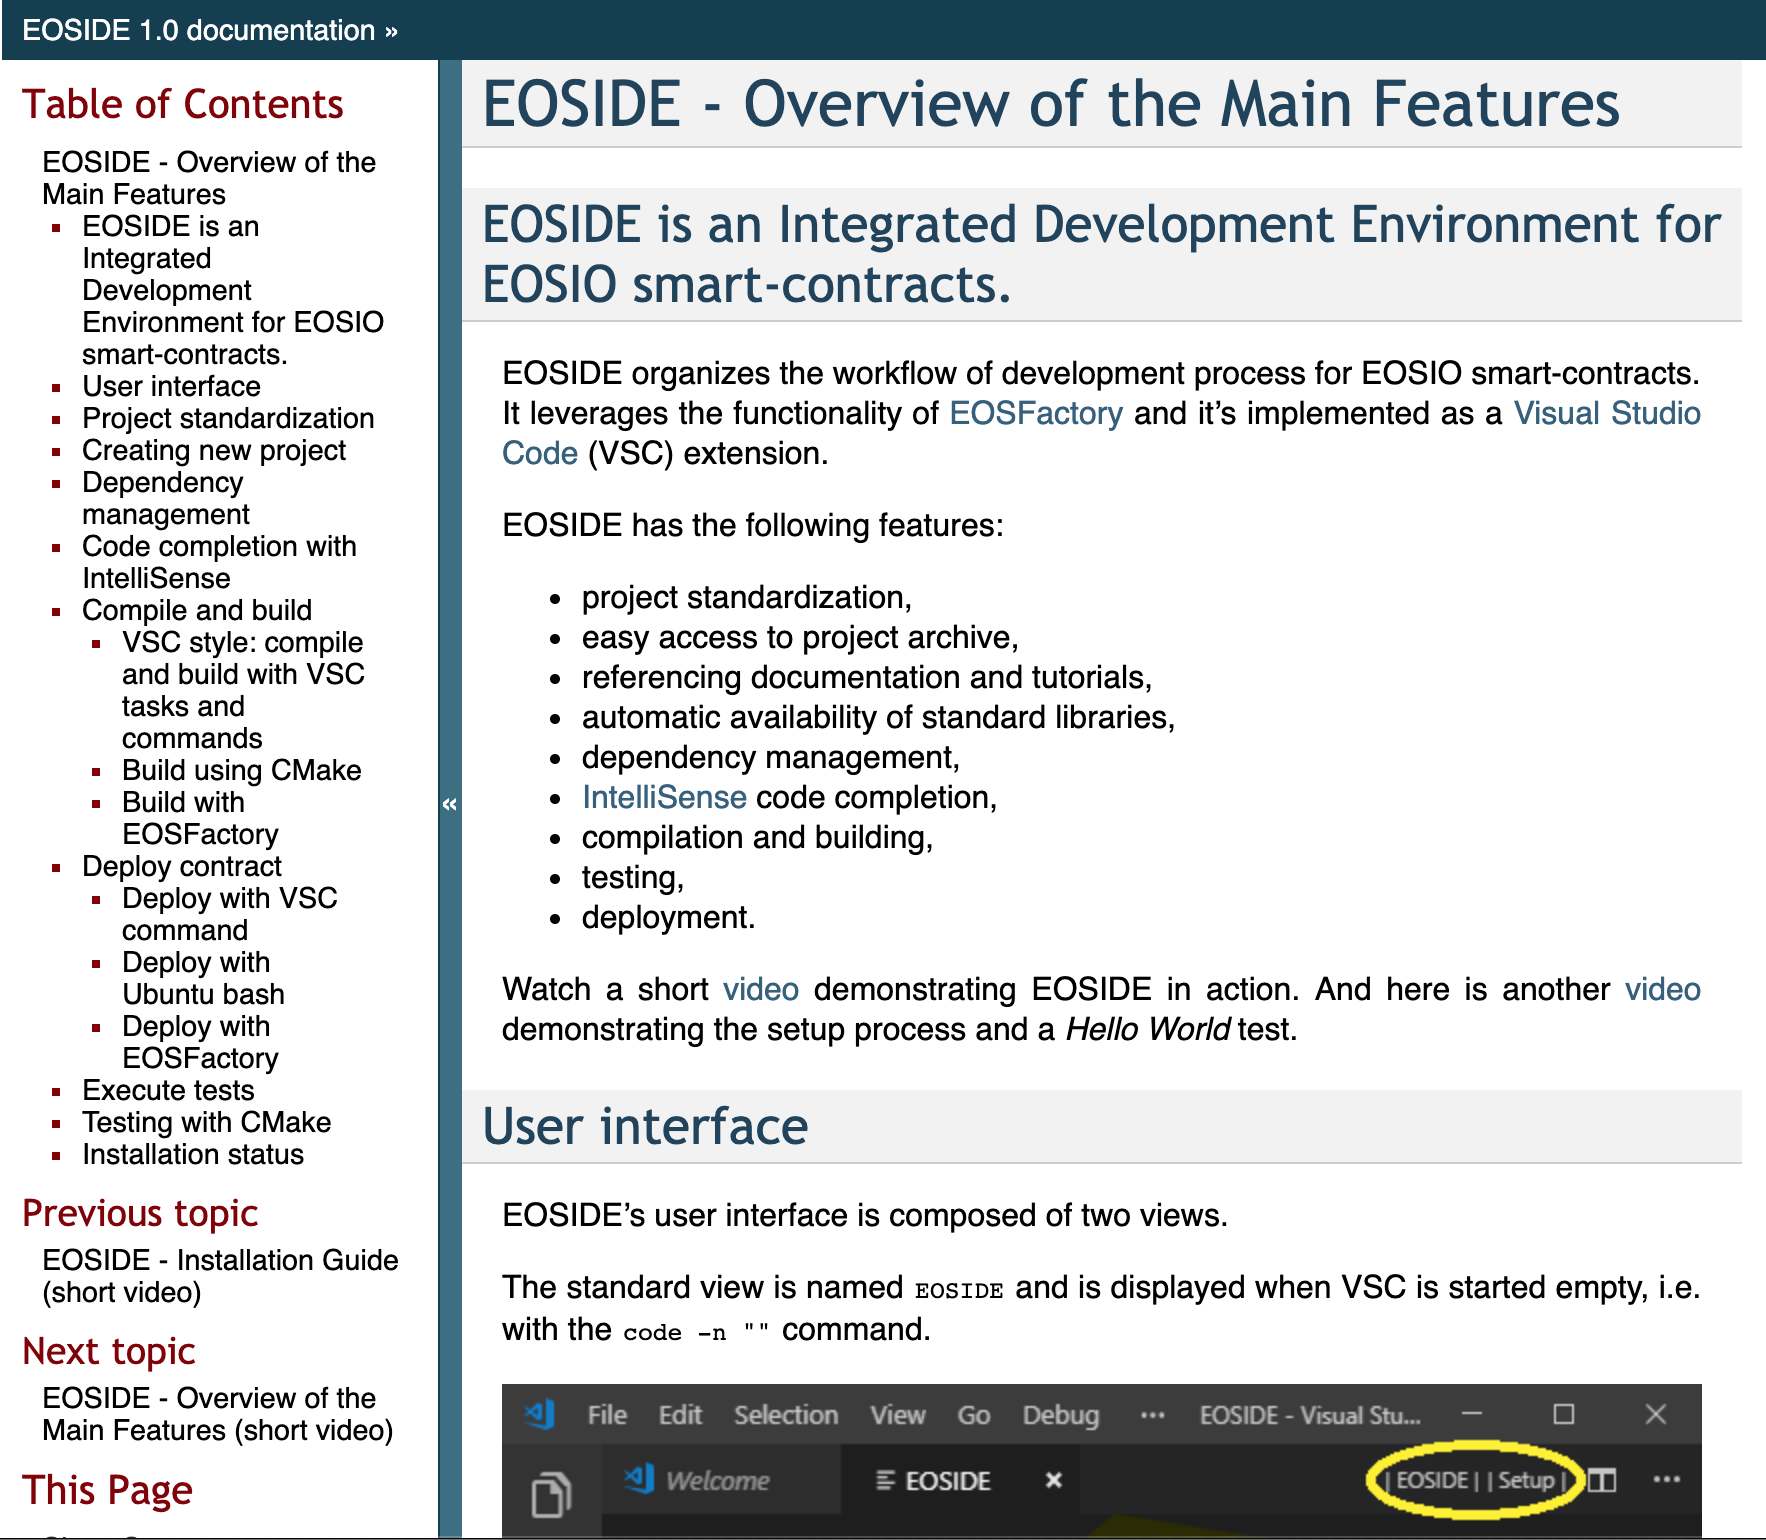This screenshot has height=1540, width=1766.
Task: Click the 'testing,' feature bullet
Action: click(633, 877)
